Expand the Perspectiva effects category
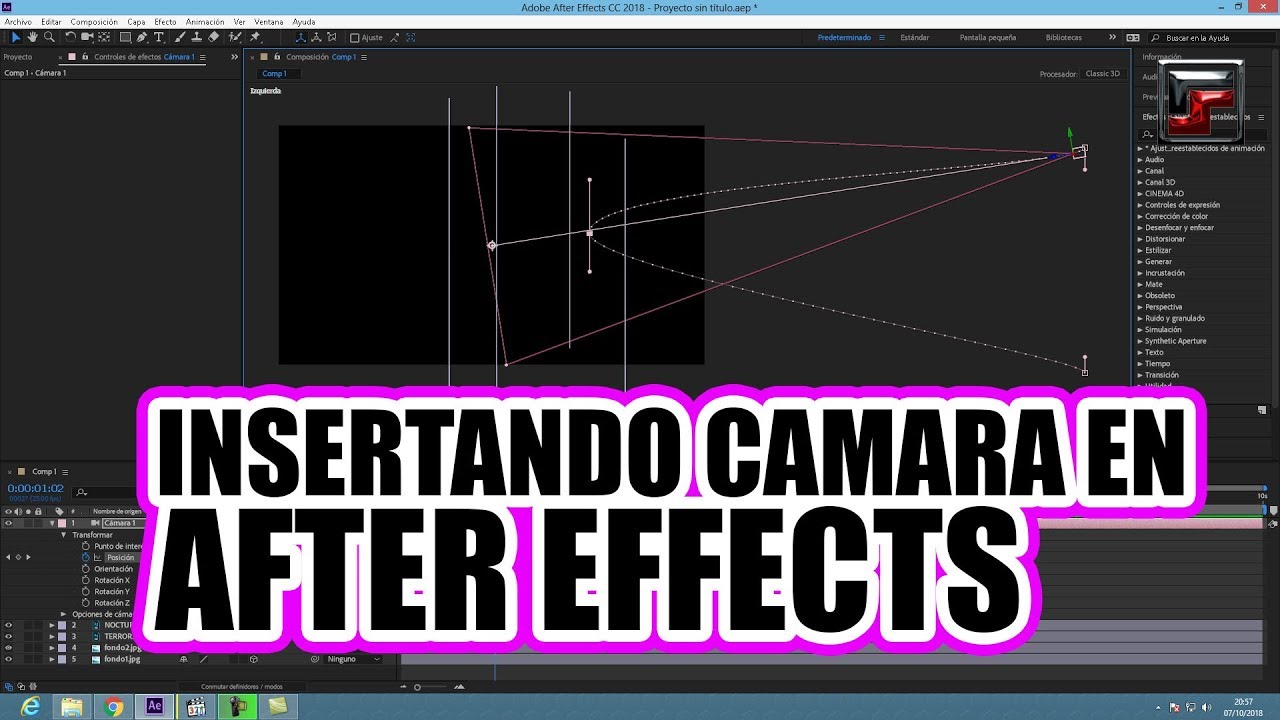1280x720 pixels. [1140, 307]
